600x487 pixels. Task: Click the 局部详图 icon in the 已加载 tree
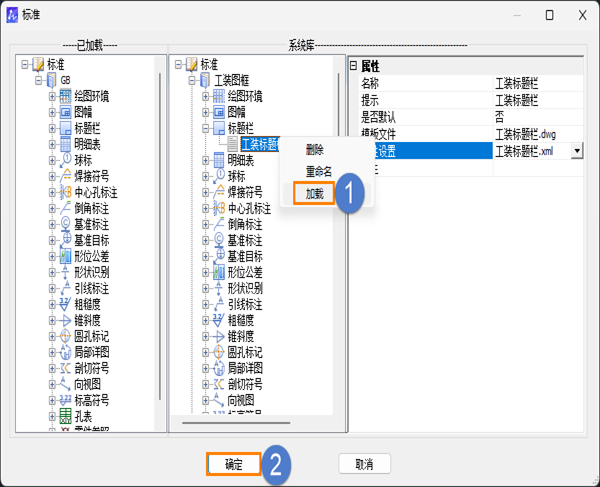tap(65, 352)
